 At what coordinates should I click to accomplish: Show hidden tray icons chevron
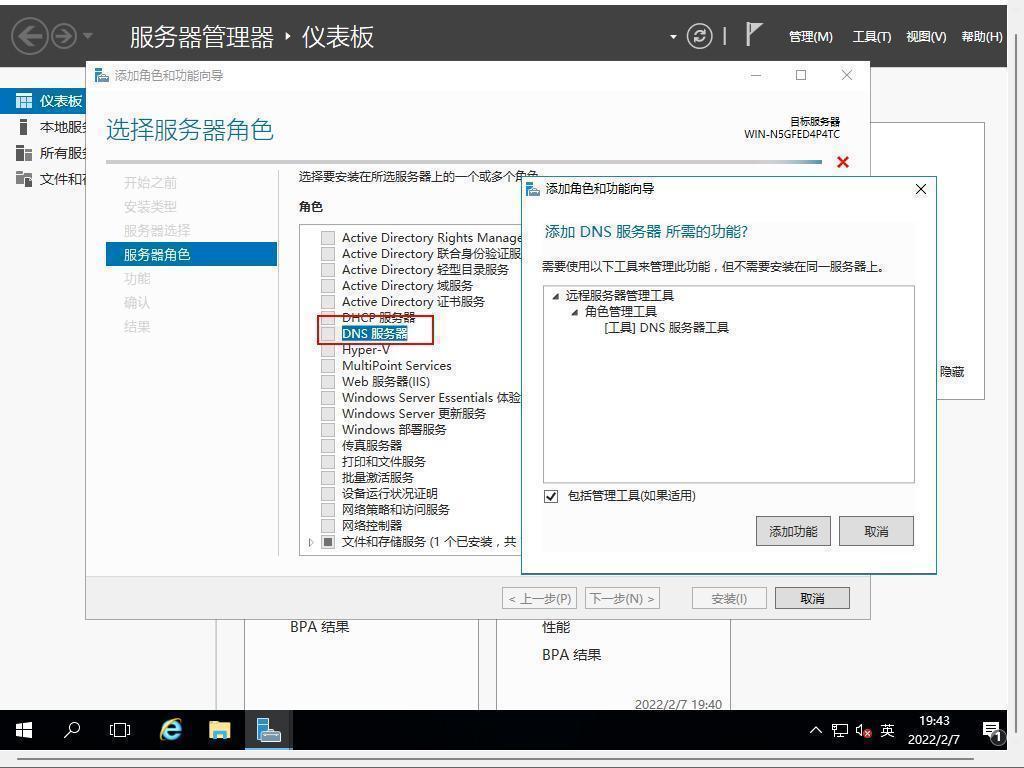point(816,730)
